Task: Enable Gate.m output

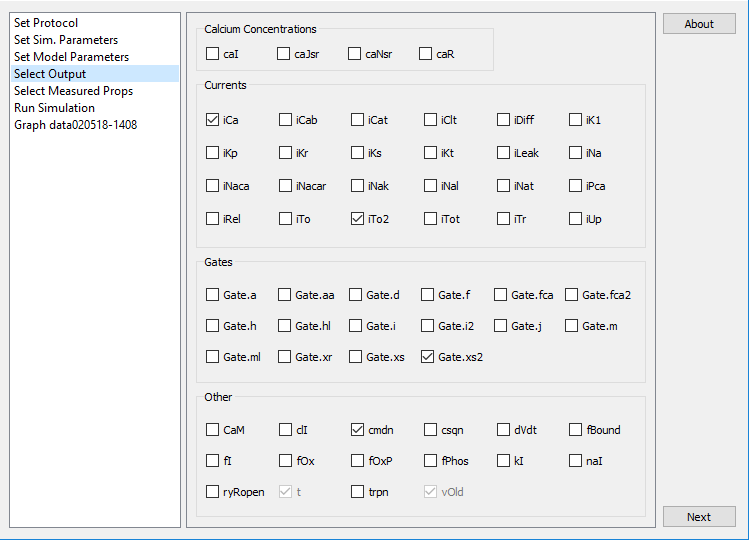Action: (571, 325)
